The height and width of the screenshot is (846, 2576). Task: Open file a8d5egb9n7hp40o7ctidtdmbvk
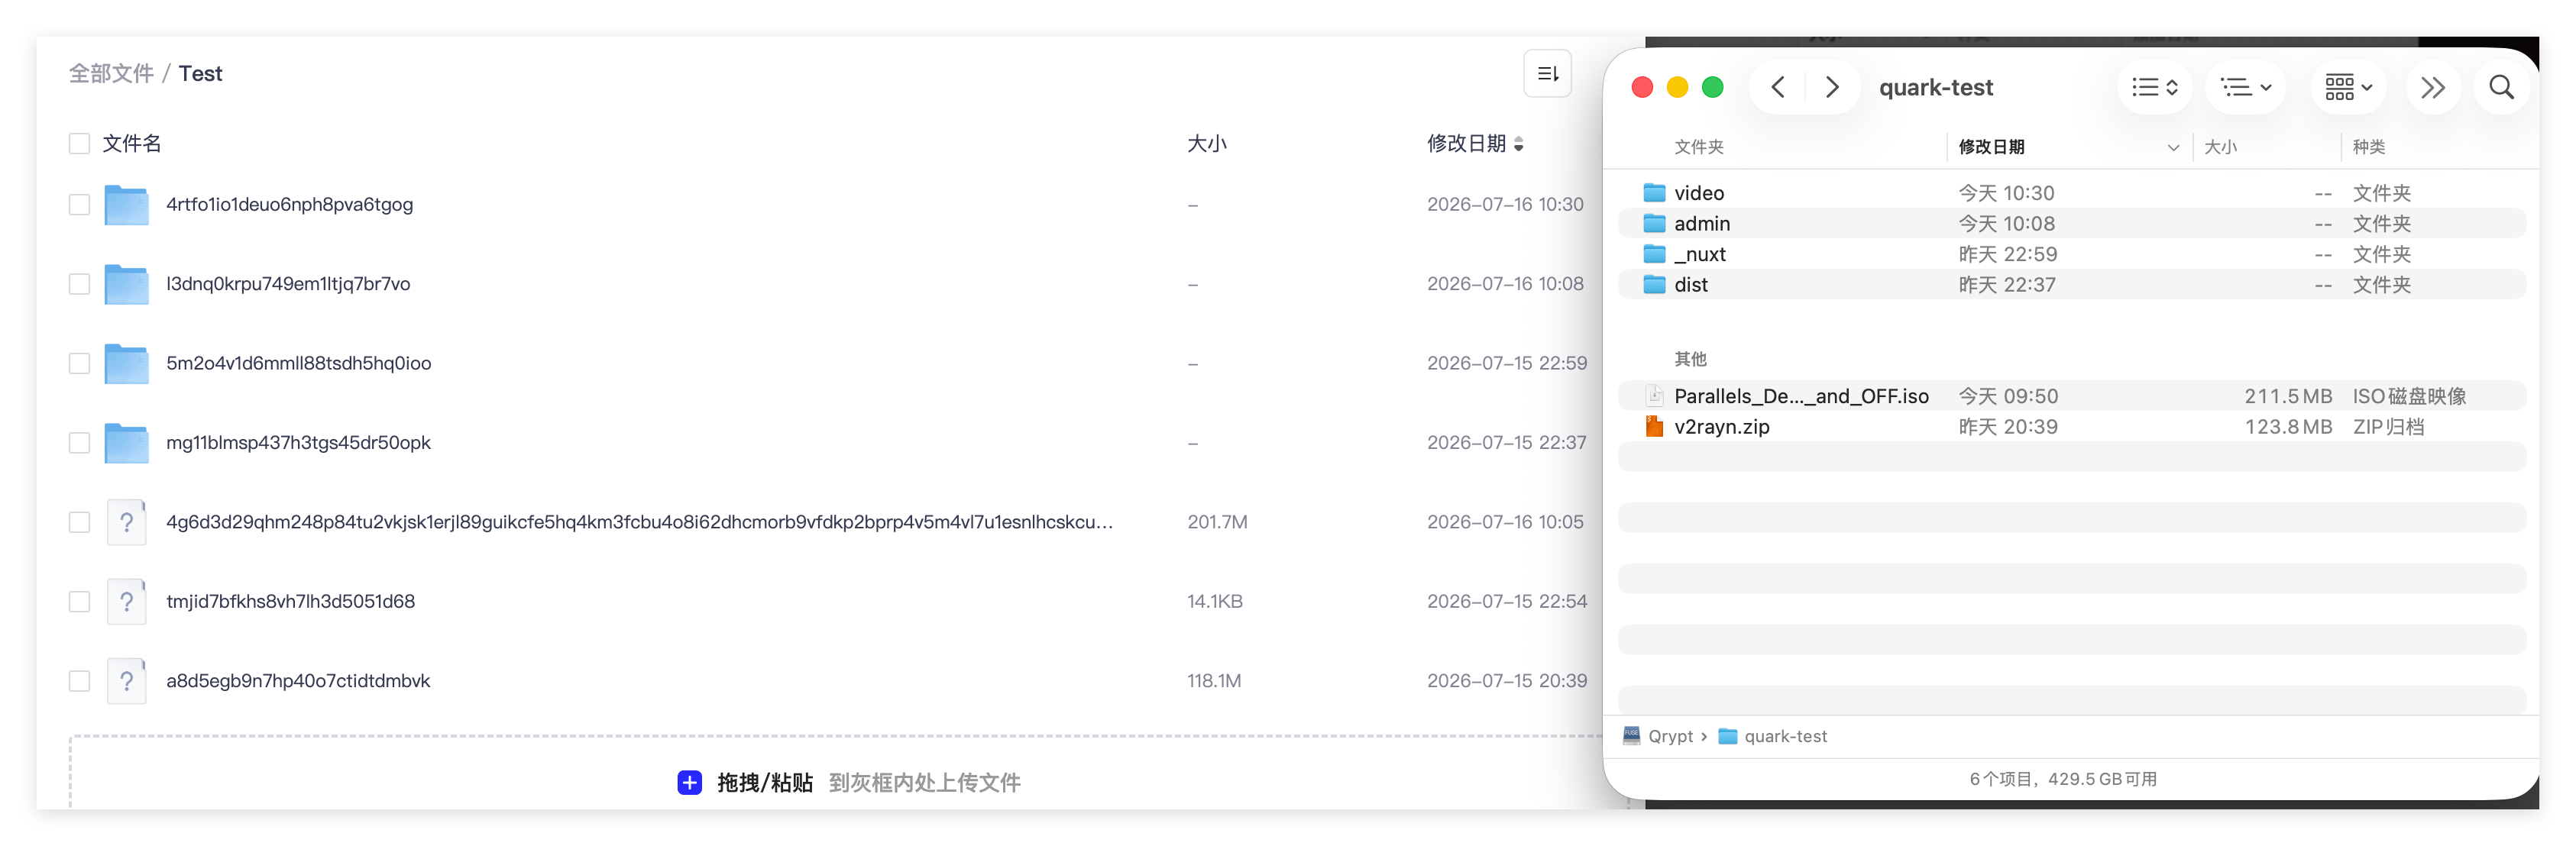coord(298,681)
